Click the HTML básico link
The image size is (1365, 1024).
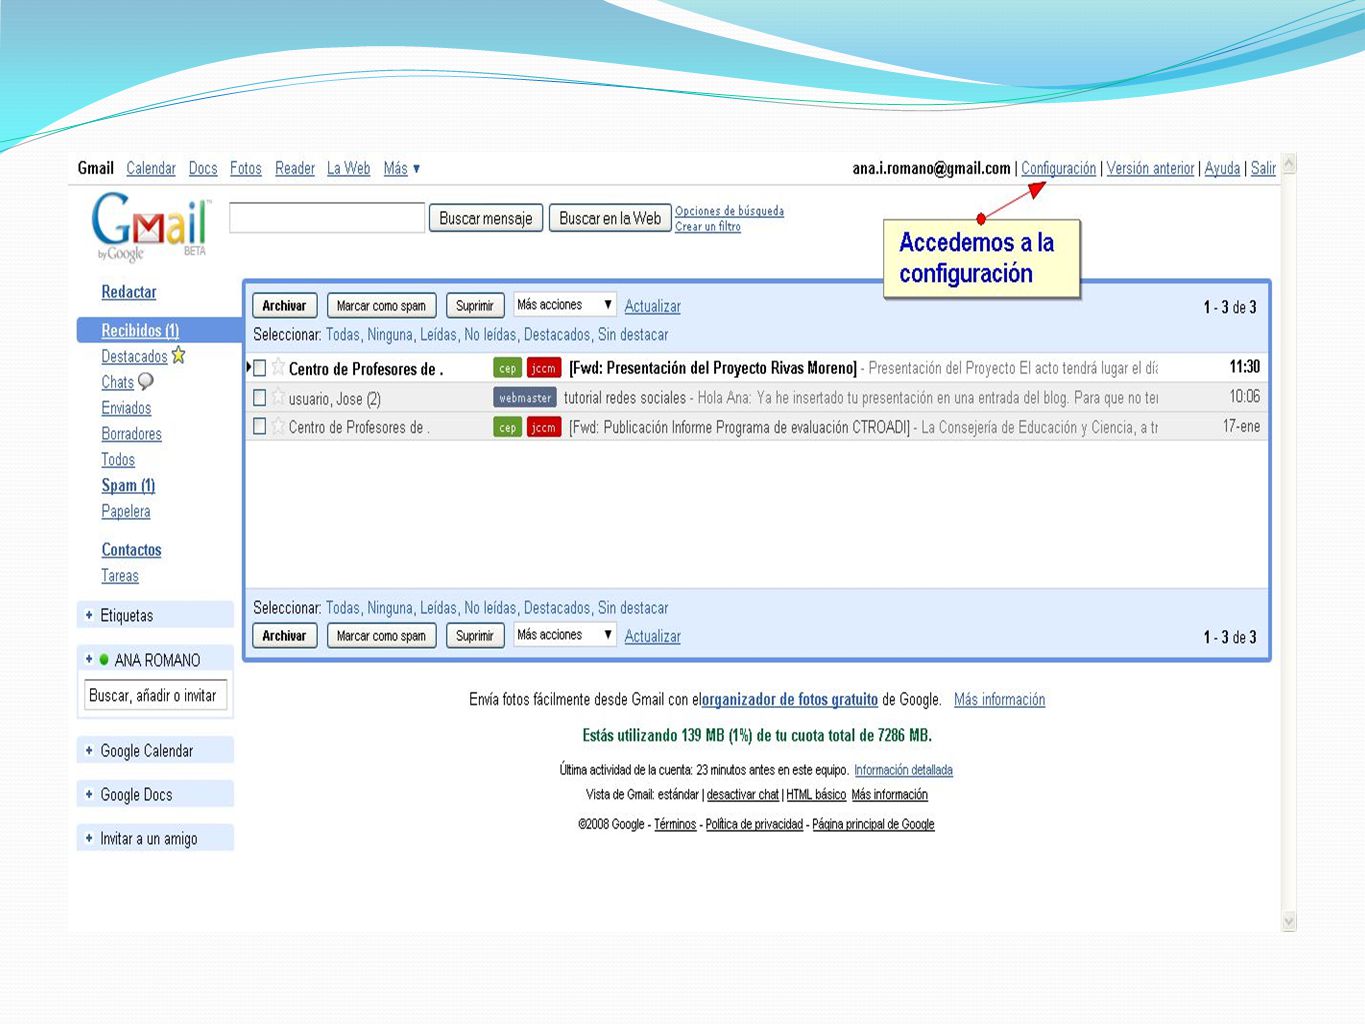tap(816, 795)
